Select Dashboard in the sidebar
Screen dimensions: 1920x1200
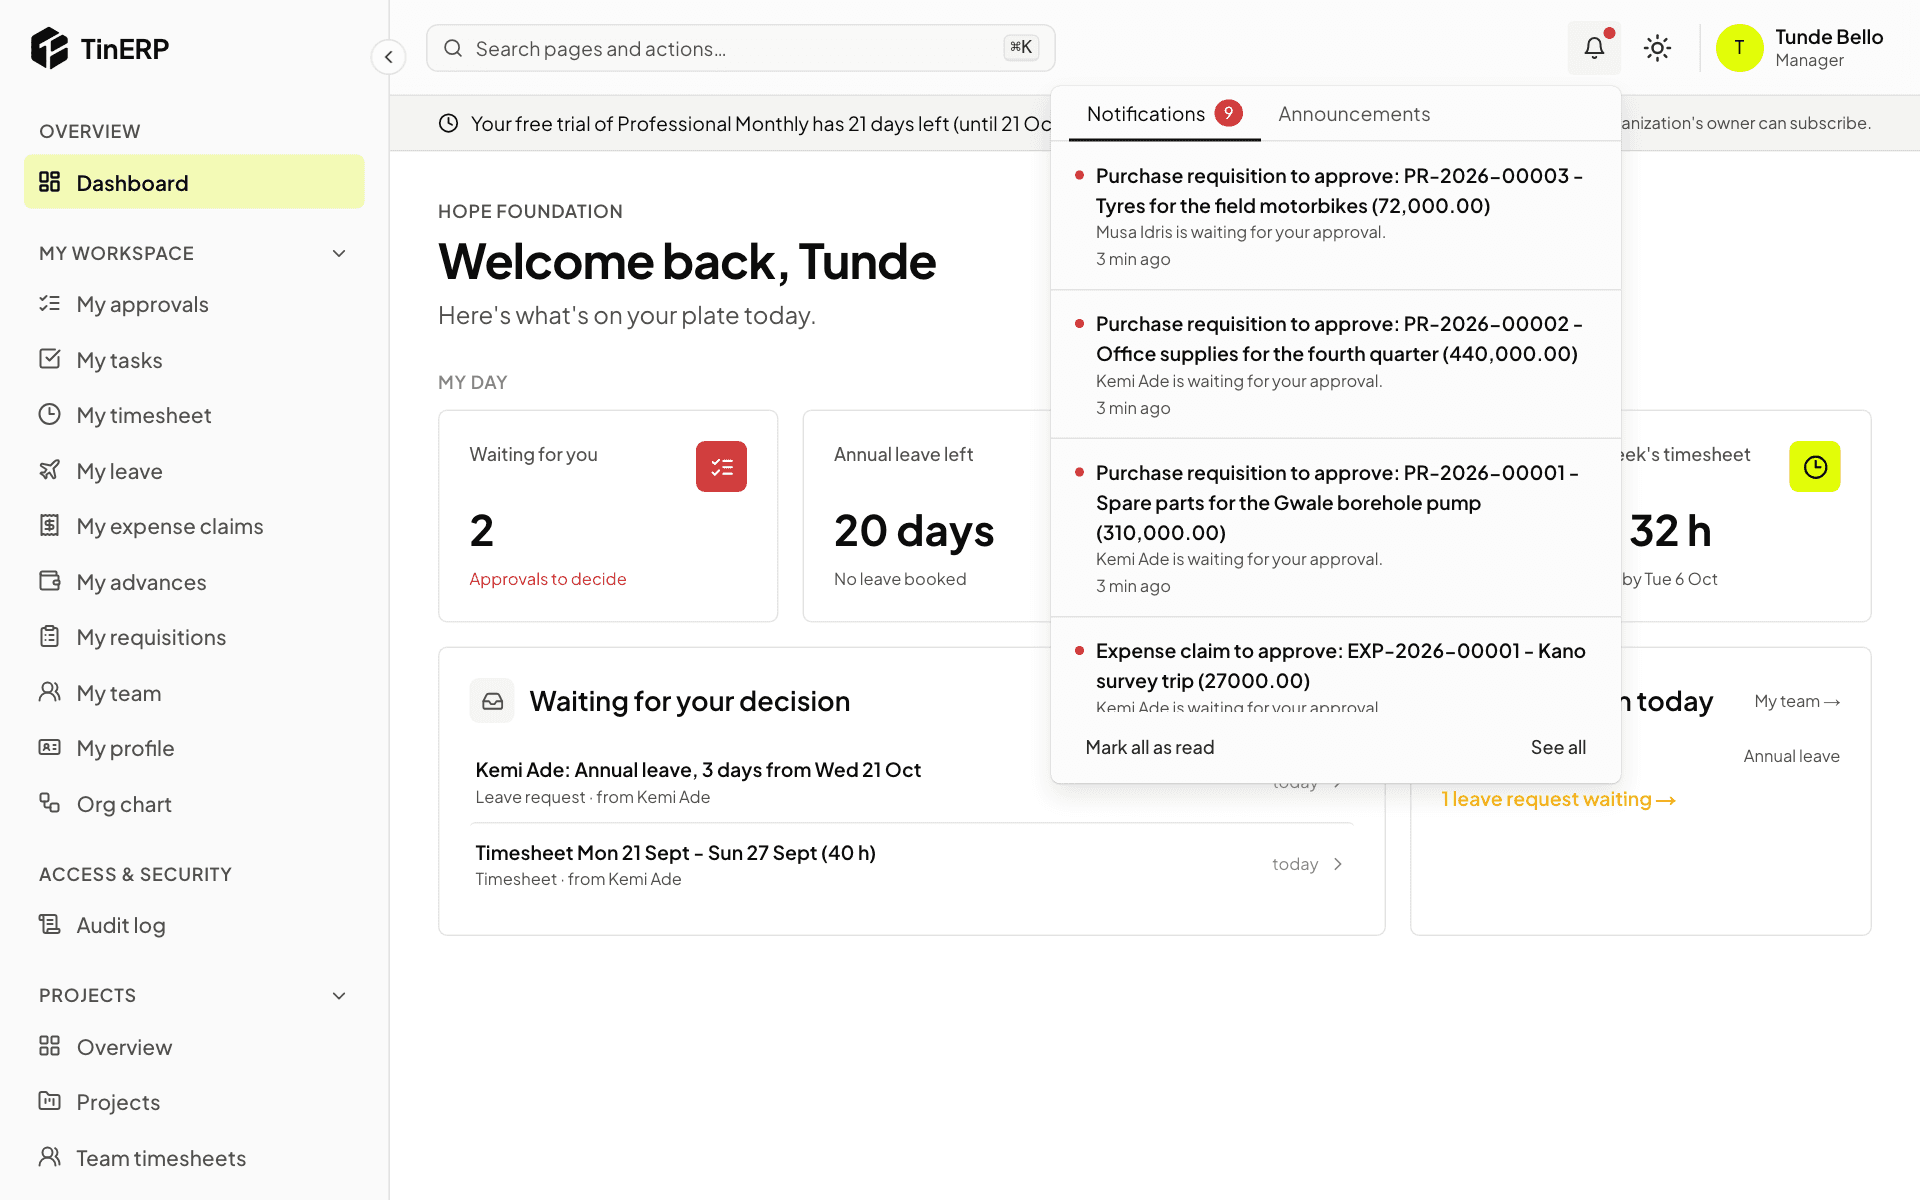[x=194, y=182]
